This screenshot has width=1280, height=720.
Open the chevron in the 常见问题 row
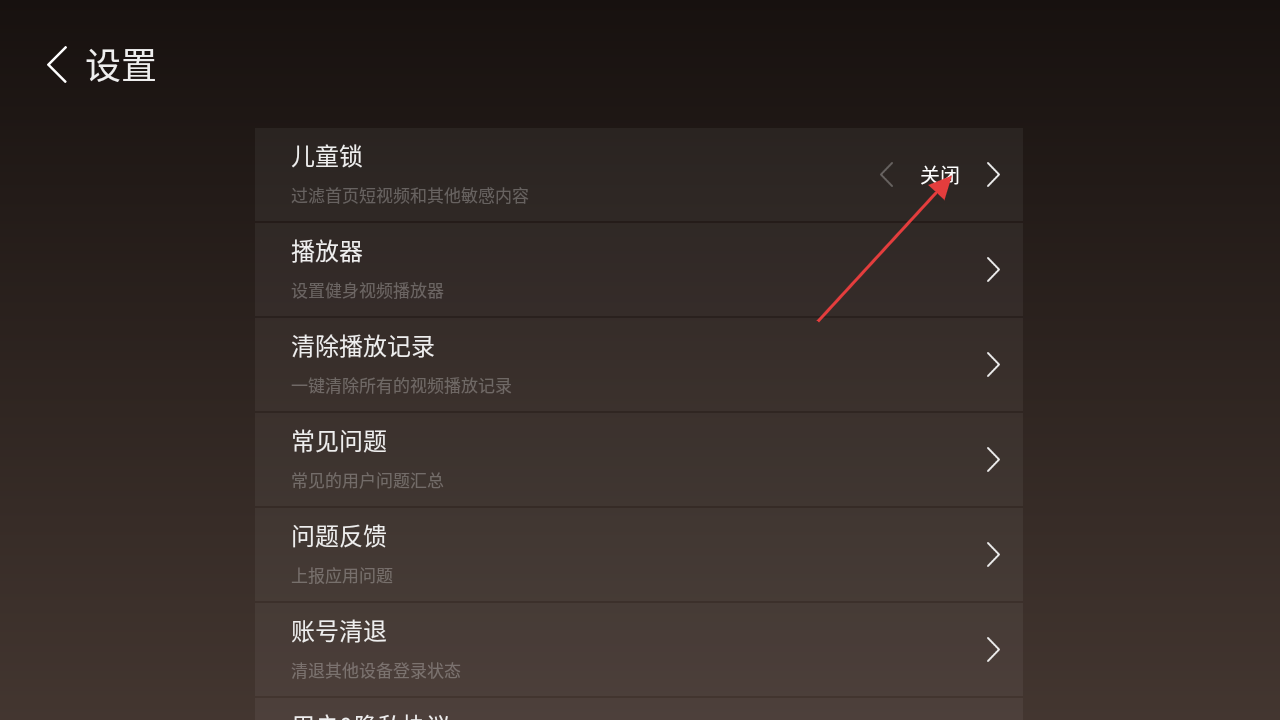993,460
